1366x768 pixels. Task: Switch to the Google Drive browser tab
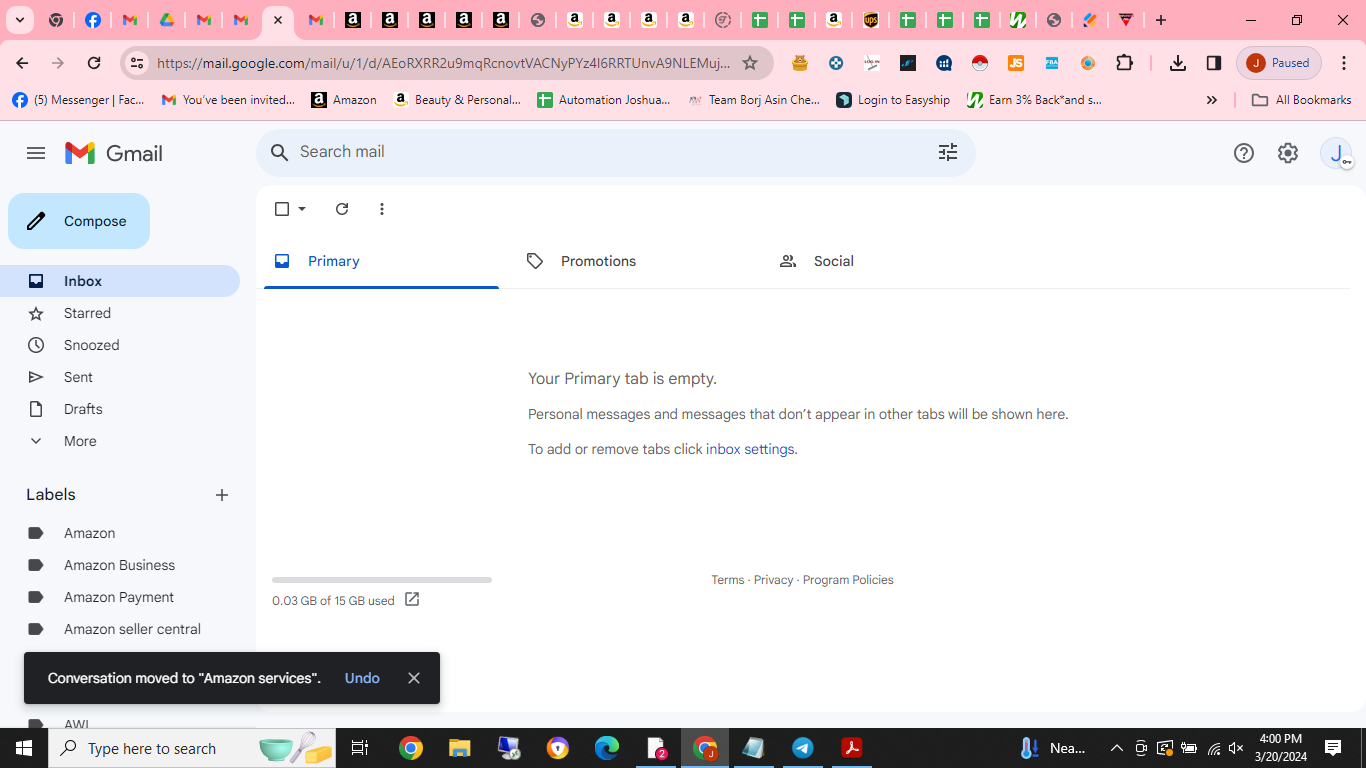pyautogui.click(x=167, y=20)
